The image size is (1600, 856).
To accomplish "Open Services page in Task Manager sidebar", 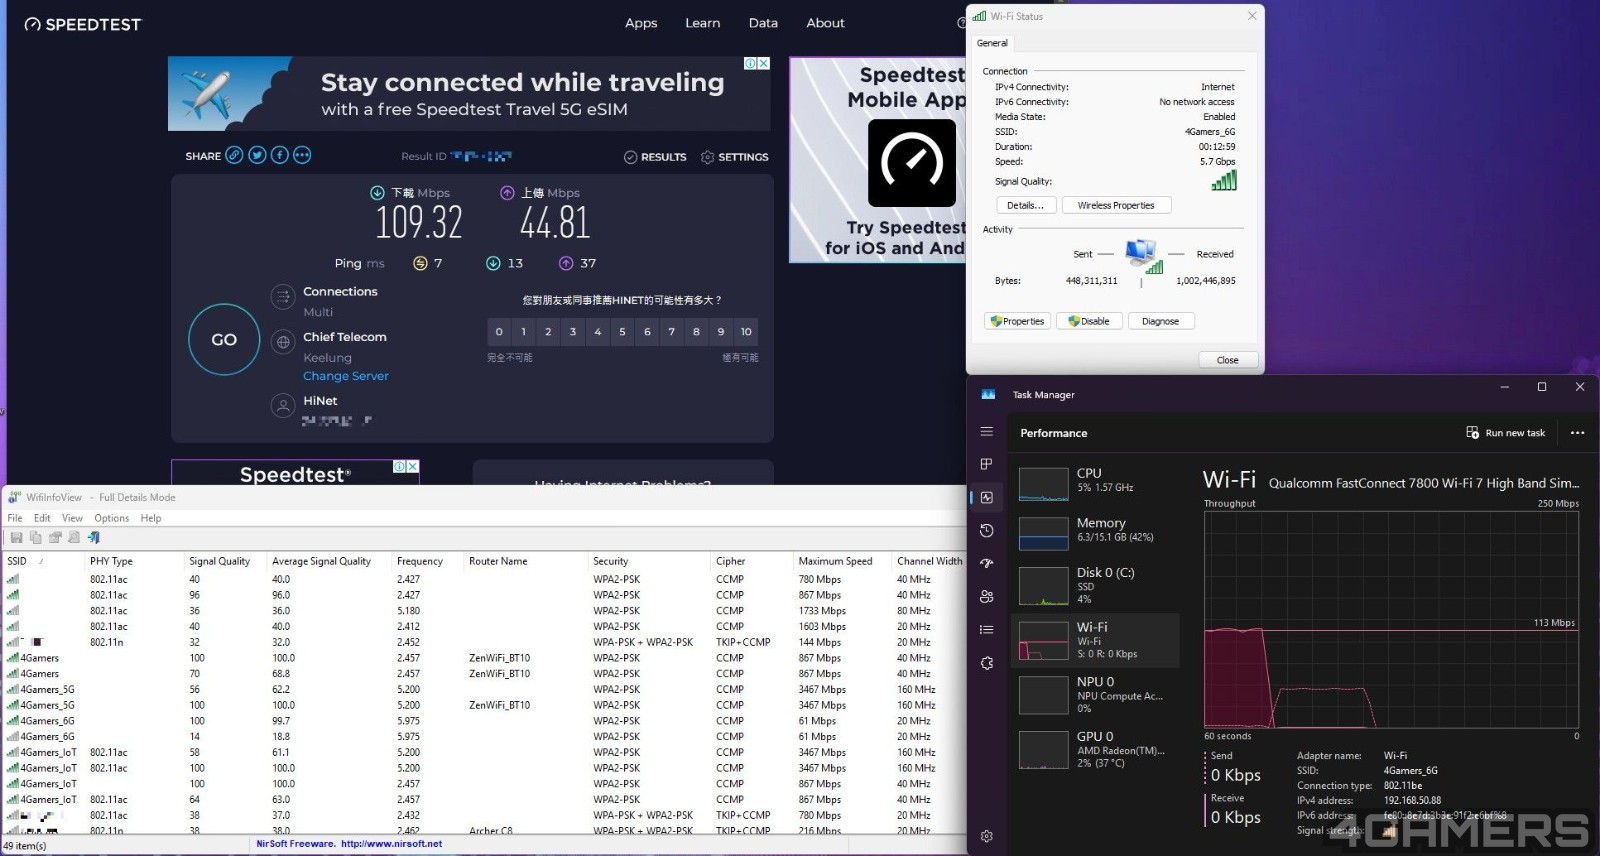I will click(987, 663).
